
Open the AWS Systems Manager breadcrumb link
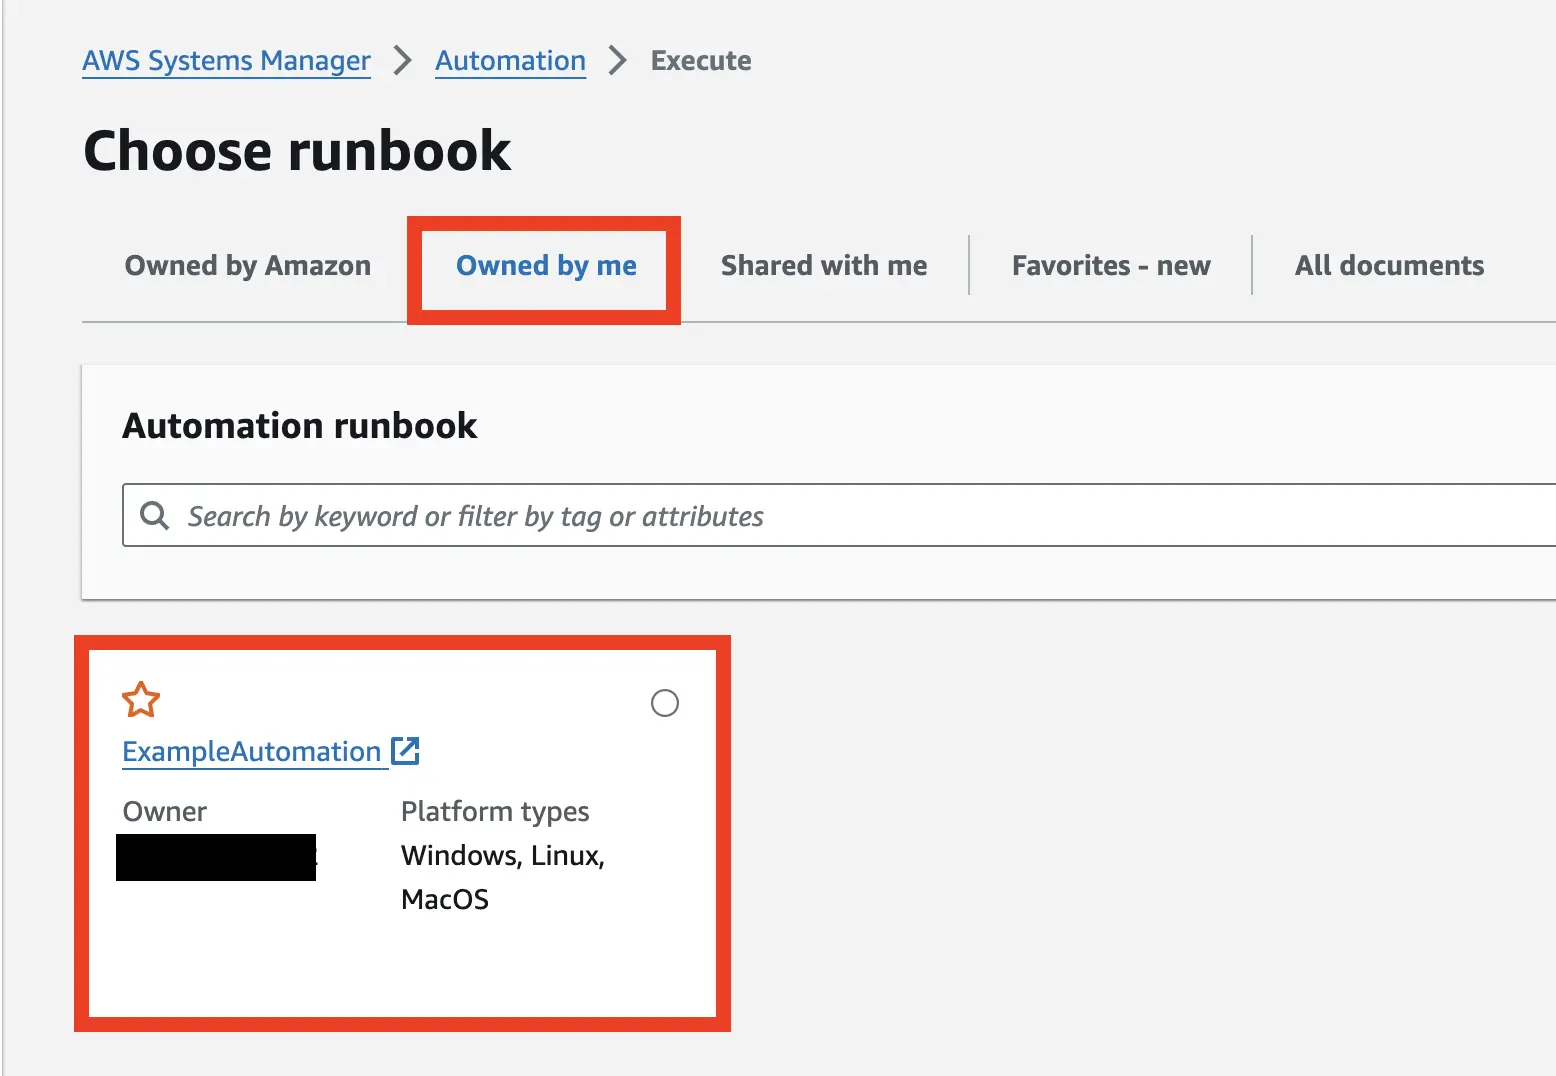pyautogui.click(x=225, y=60)
